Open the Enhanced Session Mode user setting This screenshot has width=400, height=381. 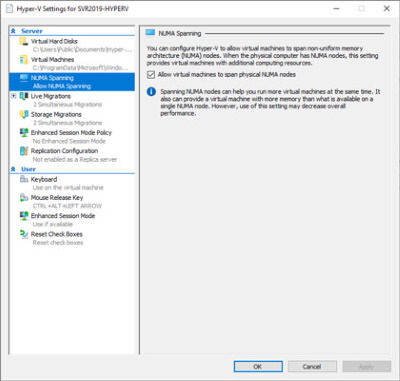[x=63, y=216]
